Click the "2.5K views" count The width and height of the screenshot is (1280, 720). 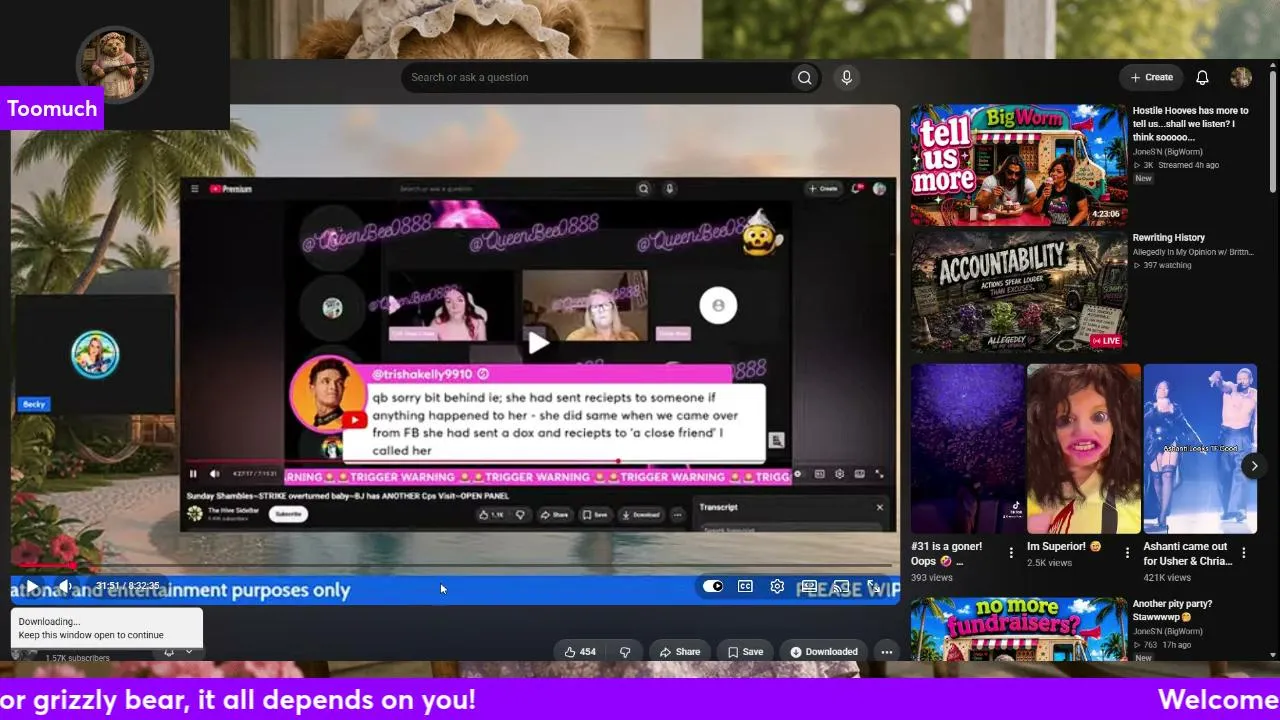1049,563
